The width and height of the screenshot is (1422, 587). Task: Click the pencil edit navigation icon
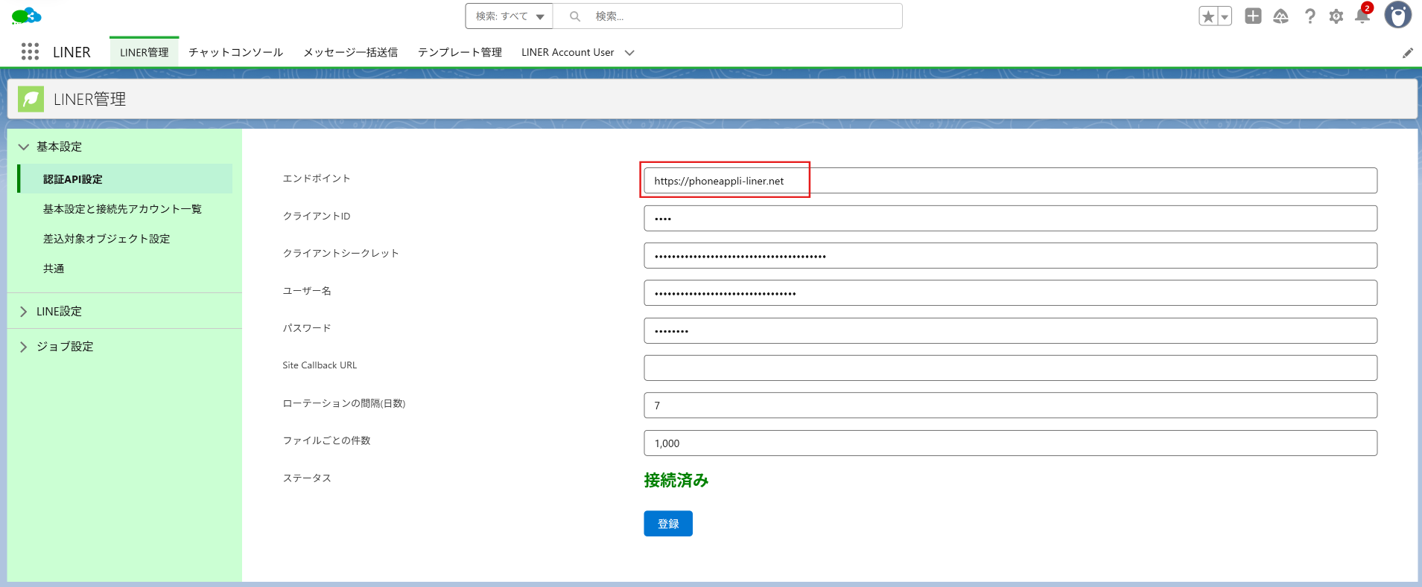(1408, 53)
